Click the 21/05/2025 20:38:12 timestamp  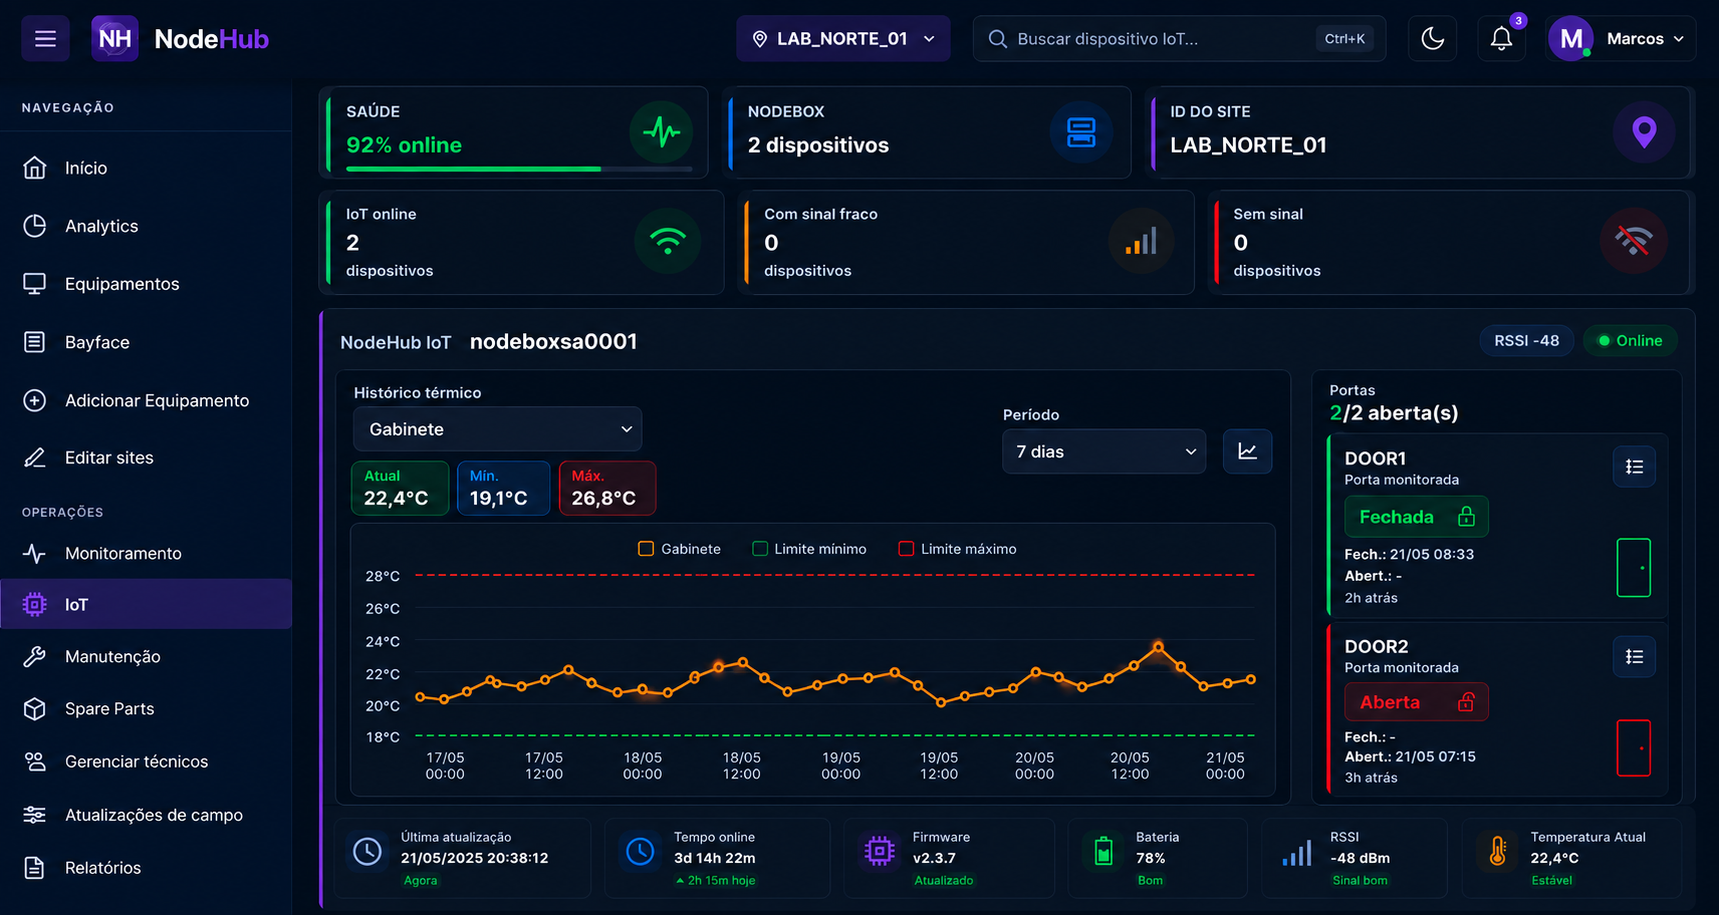tap(474, 858)
